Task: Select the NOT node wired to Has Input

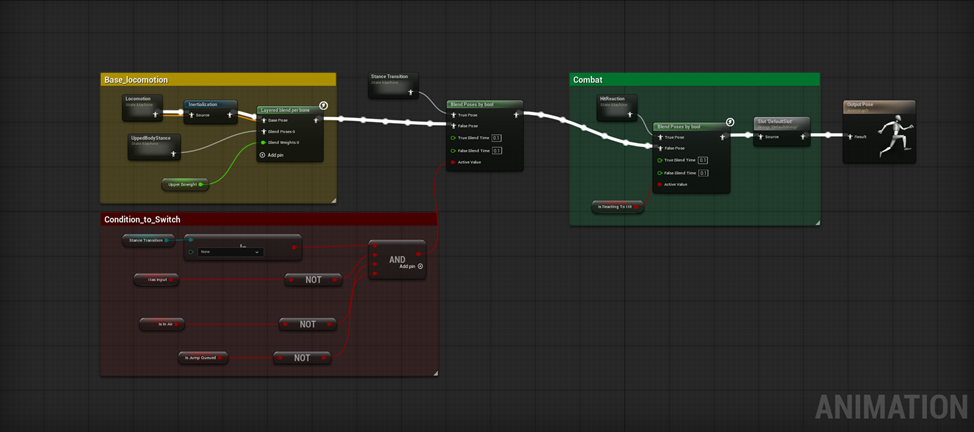Action: tap(314, 280)
